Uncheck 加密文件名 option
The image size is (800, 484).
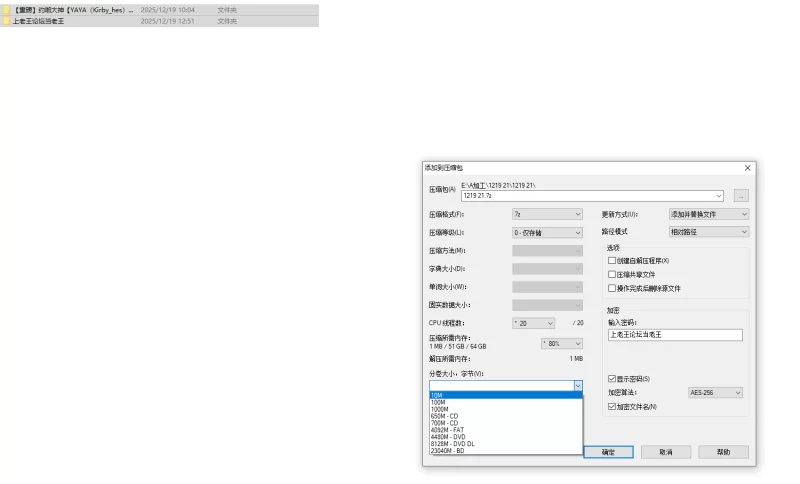point(612,407)
